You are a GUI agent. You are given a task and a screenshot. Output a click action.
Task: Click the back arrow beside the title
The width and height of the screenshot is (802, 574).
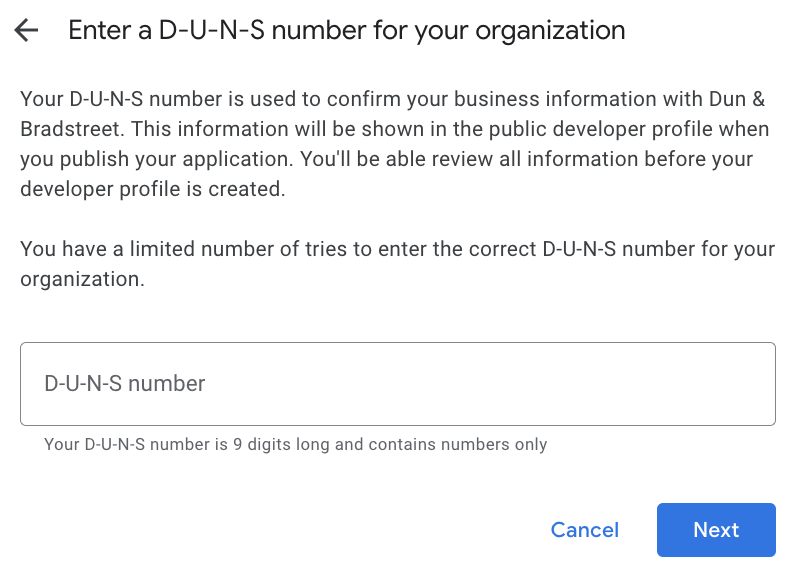pos(26,30)
